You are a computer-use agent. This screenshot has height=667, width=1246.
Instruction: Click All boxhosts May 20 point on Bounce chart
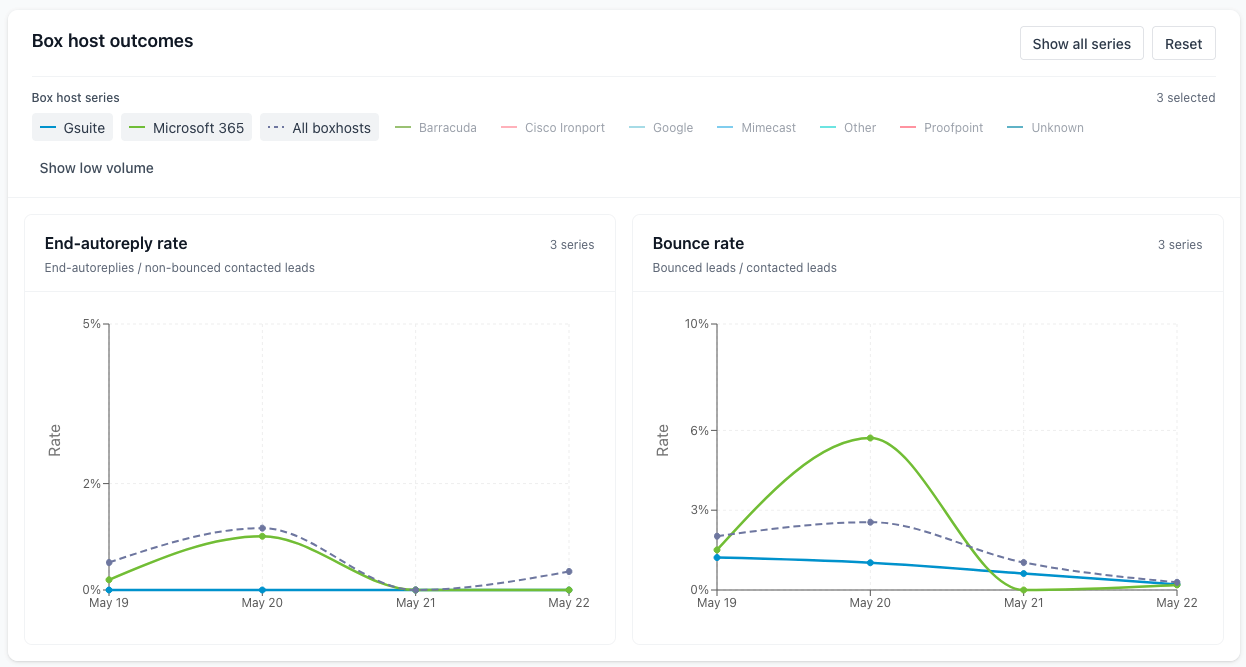870,522
